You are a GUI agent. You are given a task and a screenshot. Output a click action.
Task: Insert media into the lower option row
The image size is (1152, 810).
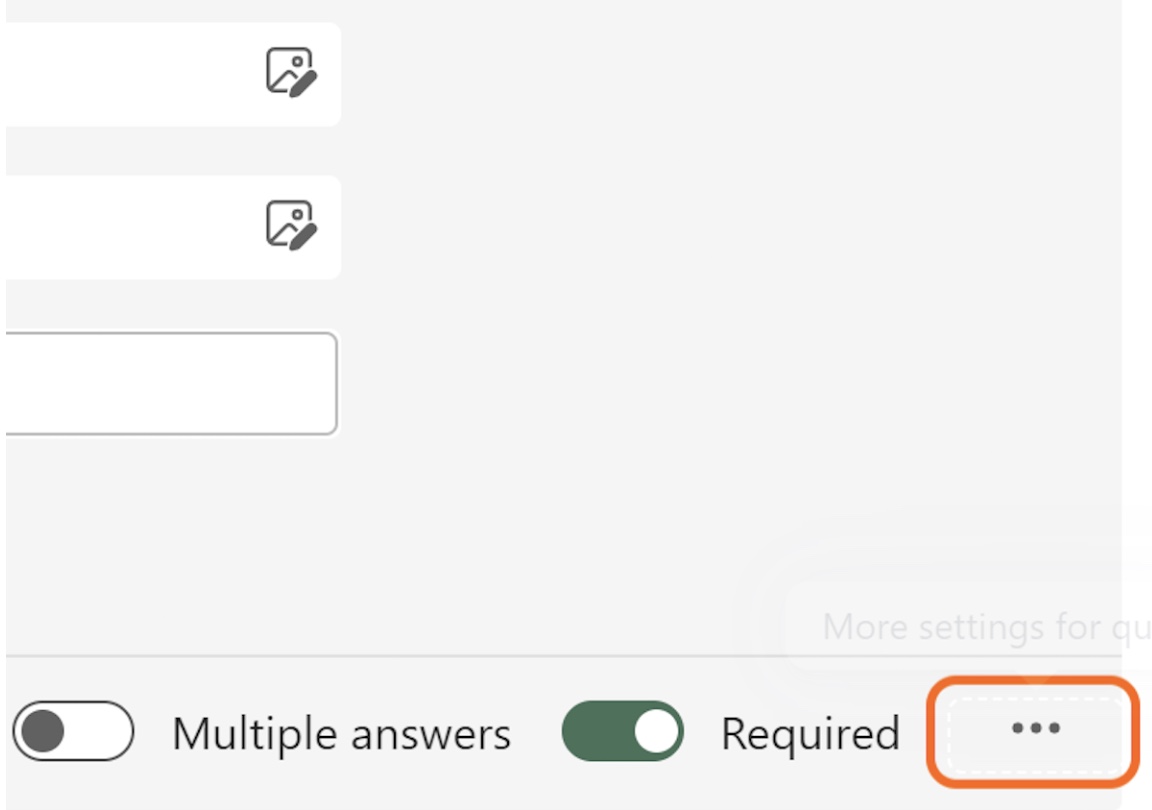291,225
